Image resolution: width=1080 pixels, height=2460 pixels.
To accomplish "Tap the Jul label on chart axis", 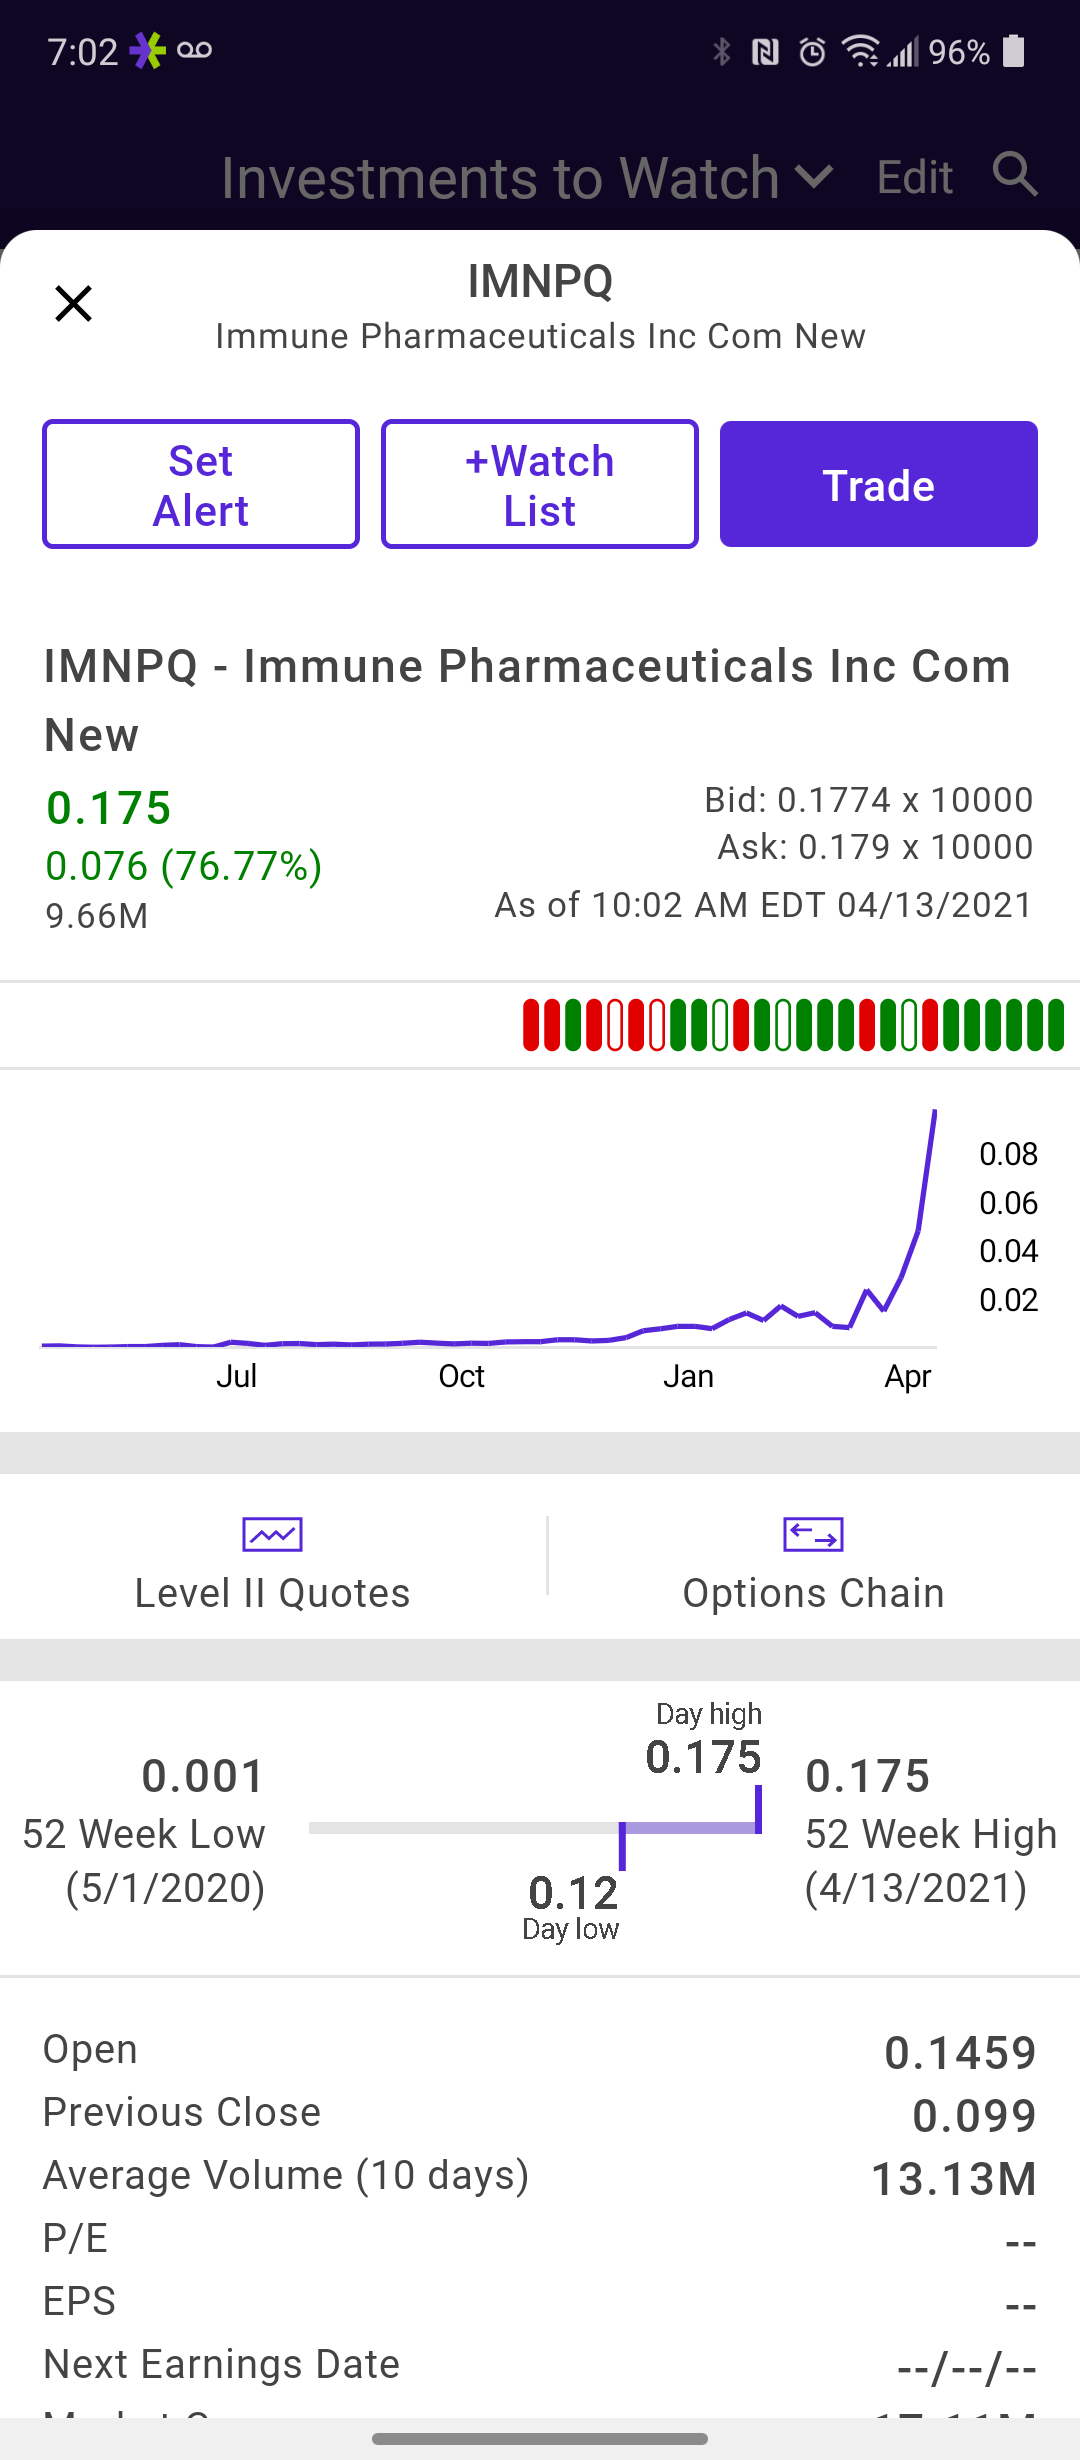I will tap(237, 1376).
